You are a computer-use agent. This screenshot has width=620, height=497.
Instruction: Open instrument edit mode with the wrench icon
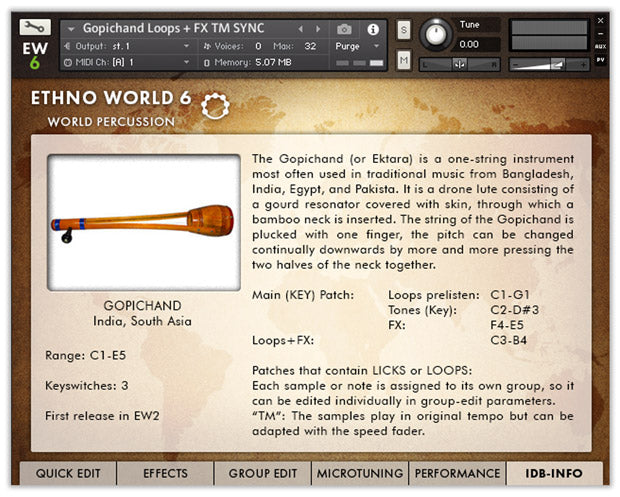35,27
